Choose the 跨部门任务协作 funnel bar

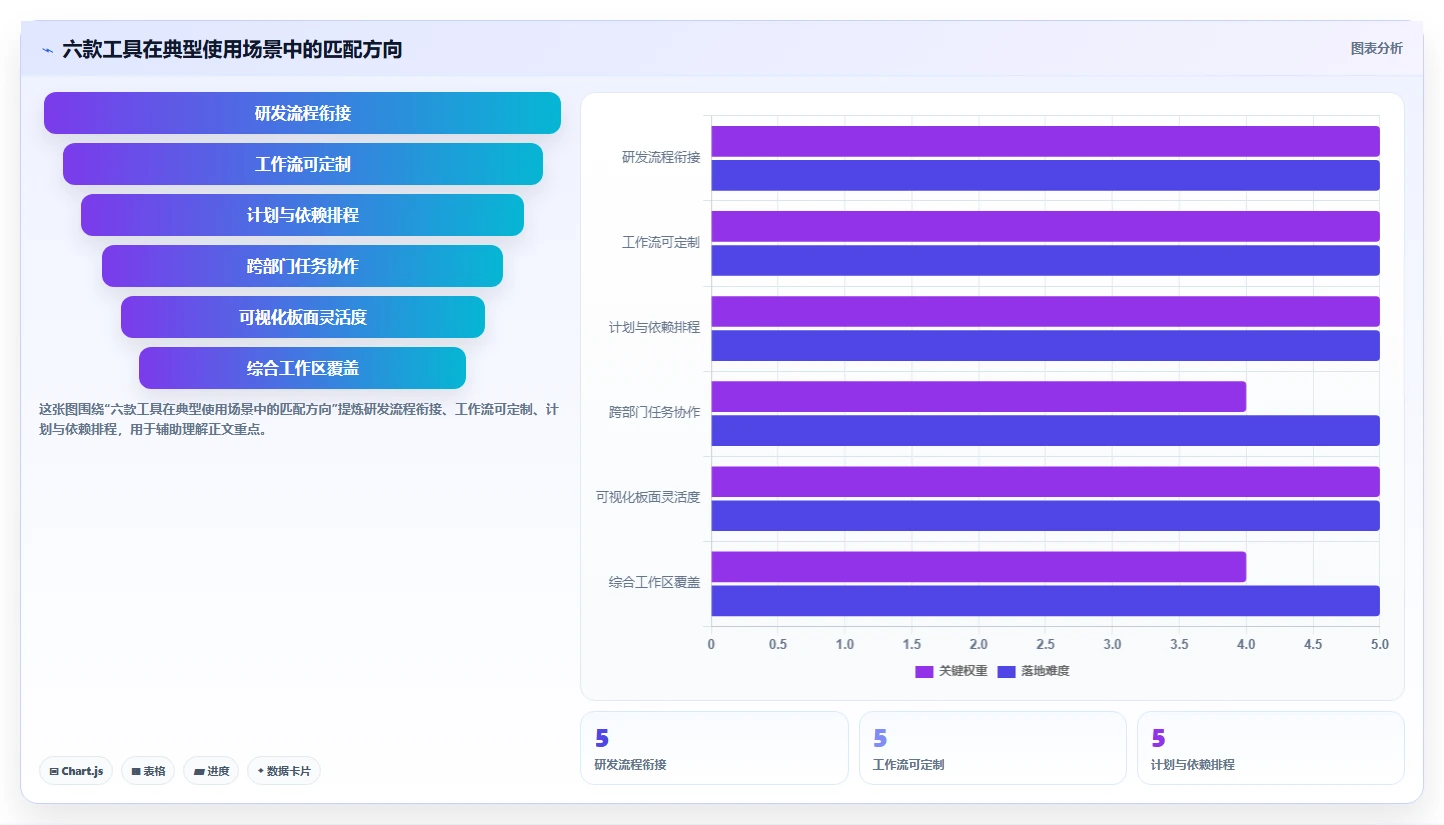pyautogui.click(x=302, y=266)
